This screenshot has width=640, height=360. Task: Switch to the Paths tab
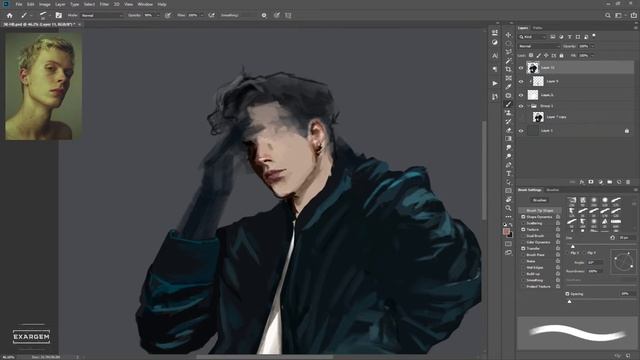pyautogui.click(x=538, y=28)
